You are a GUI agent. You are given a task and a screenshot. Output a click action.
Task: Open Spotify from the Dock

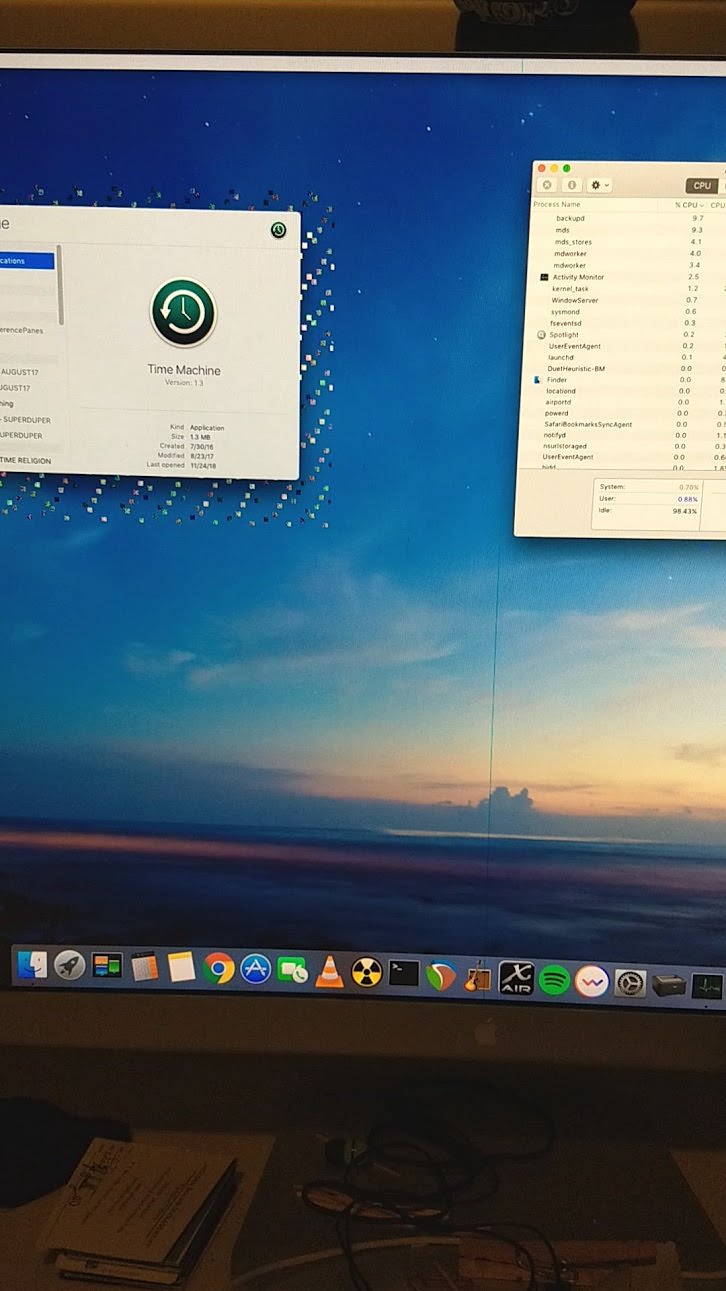click(x=554, y=979)
